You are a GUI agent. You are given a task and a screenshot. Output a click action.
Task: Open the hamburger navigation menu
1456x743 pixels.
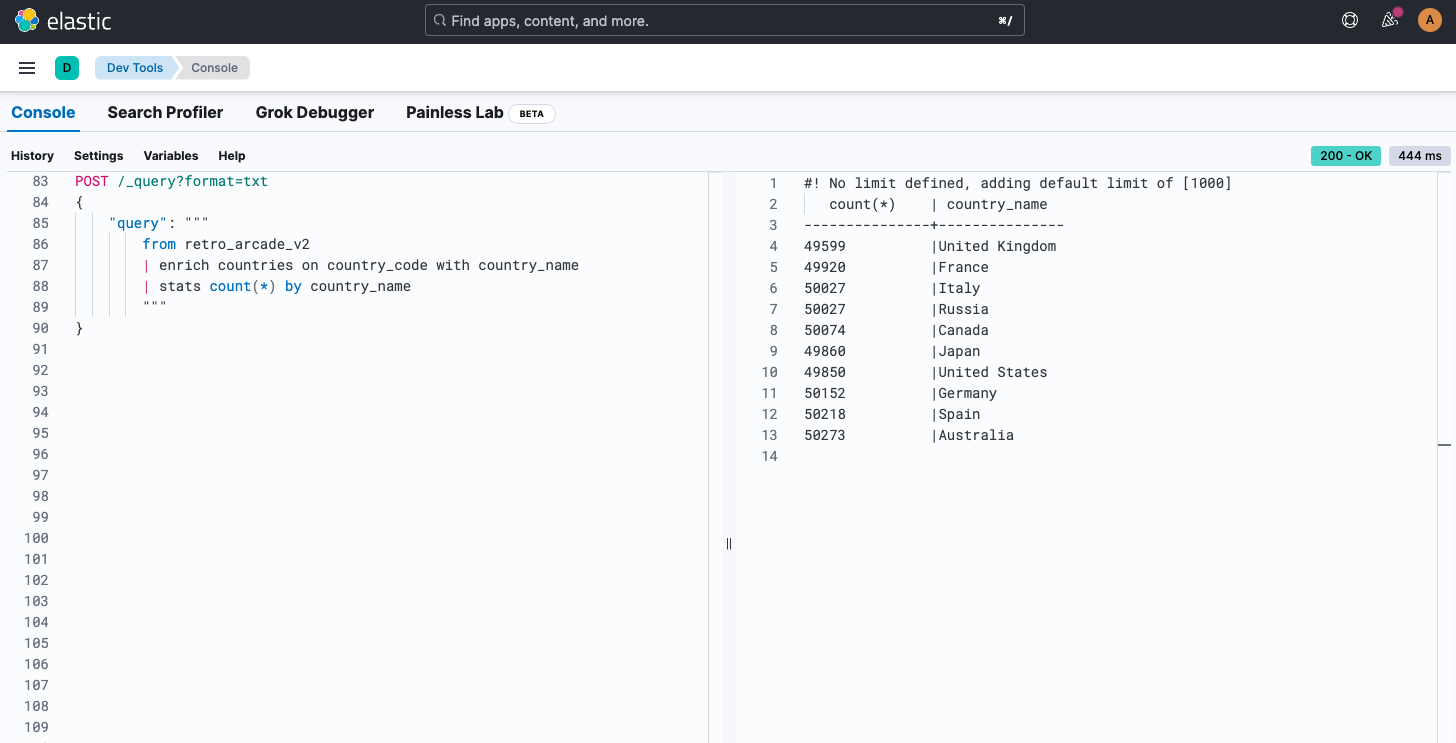click(x=27, y=68)
